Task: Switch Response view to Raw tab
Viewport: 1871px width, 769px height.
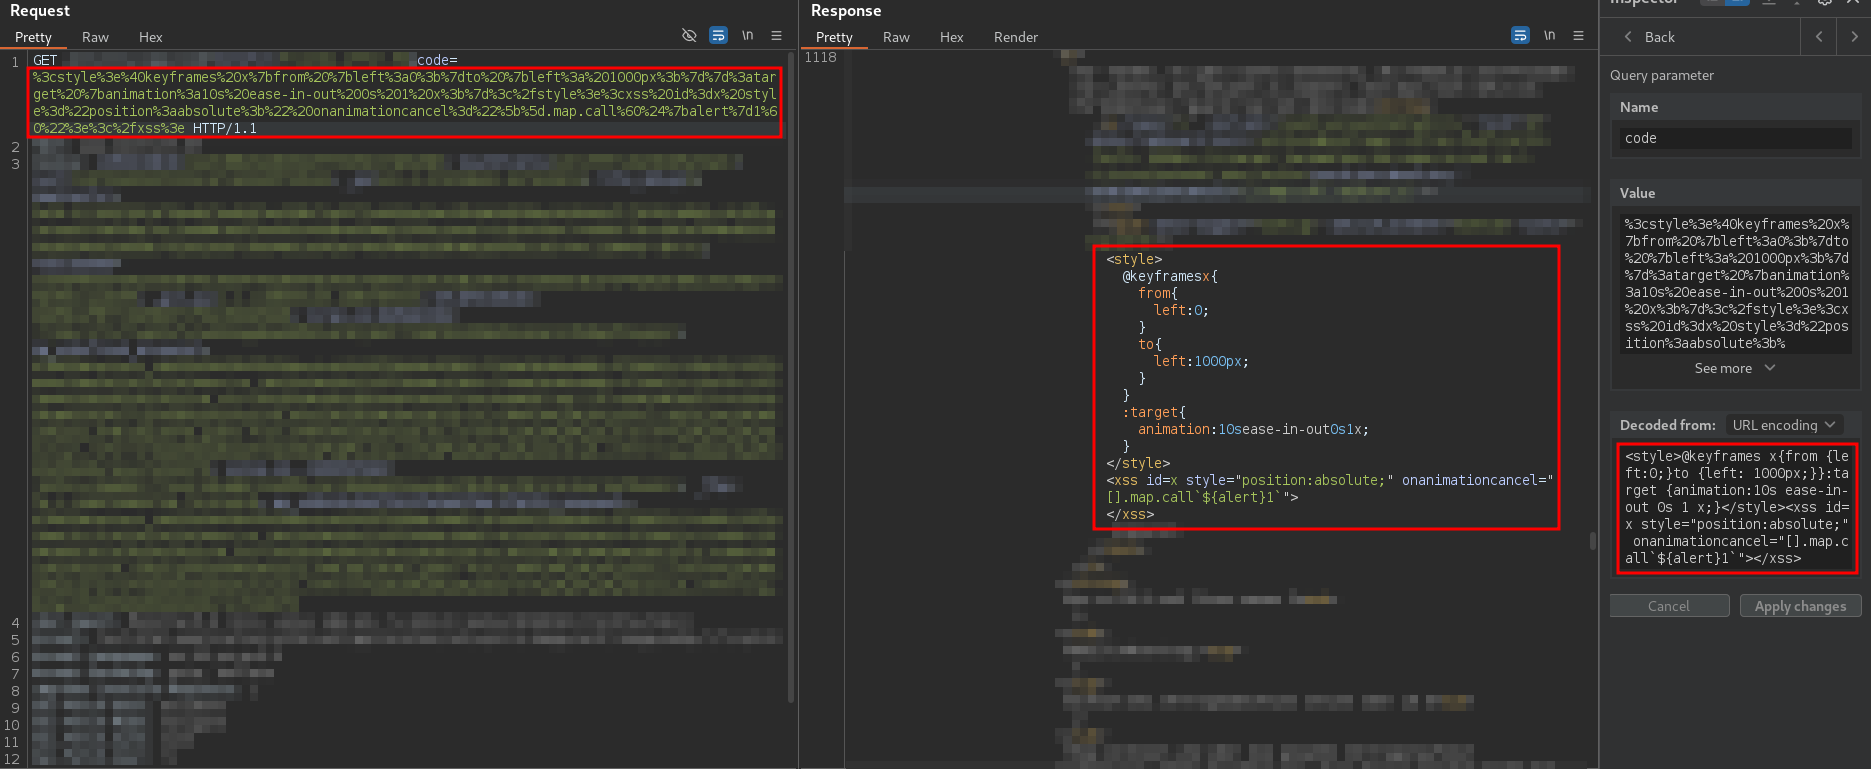Action: (x=896, y=37)
